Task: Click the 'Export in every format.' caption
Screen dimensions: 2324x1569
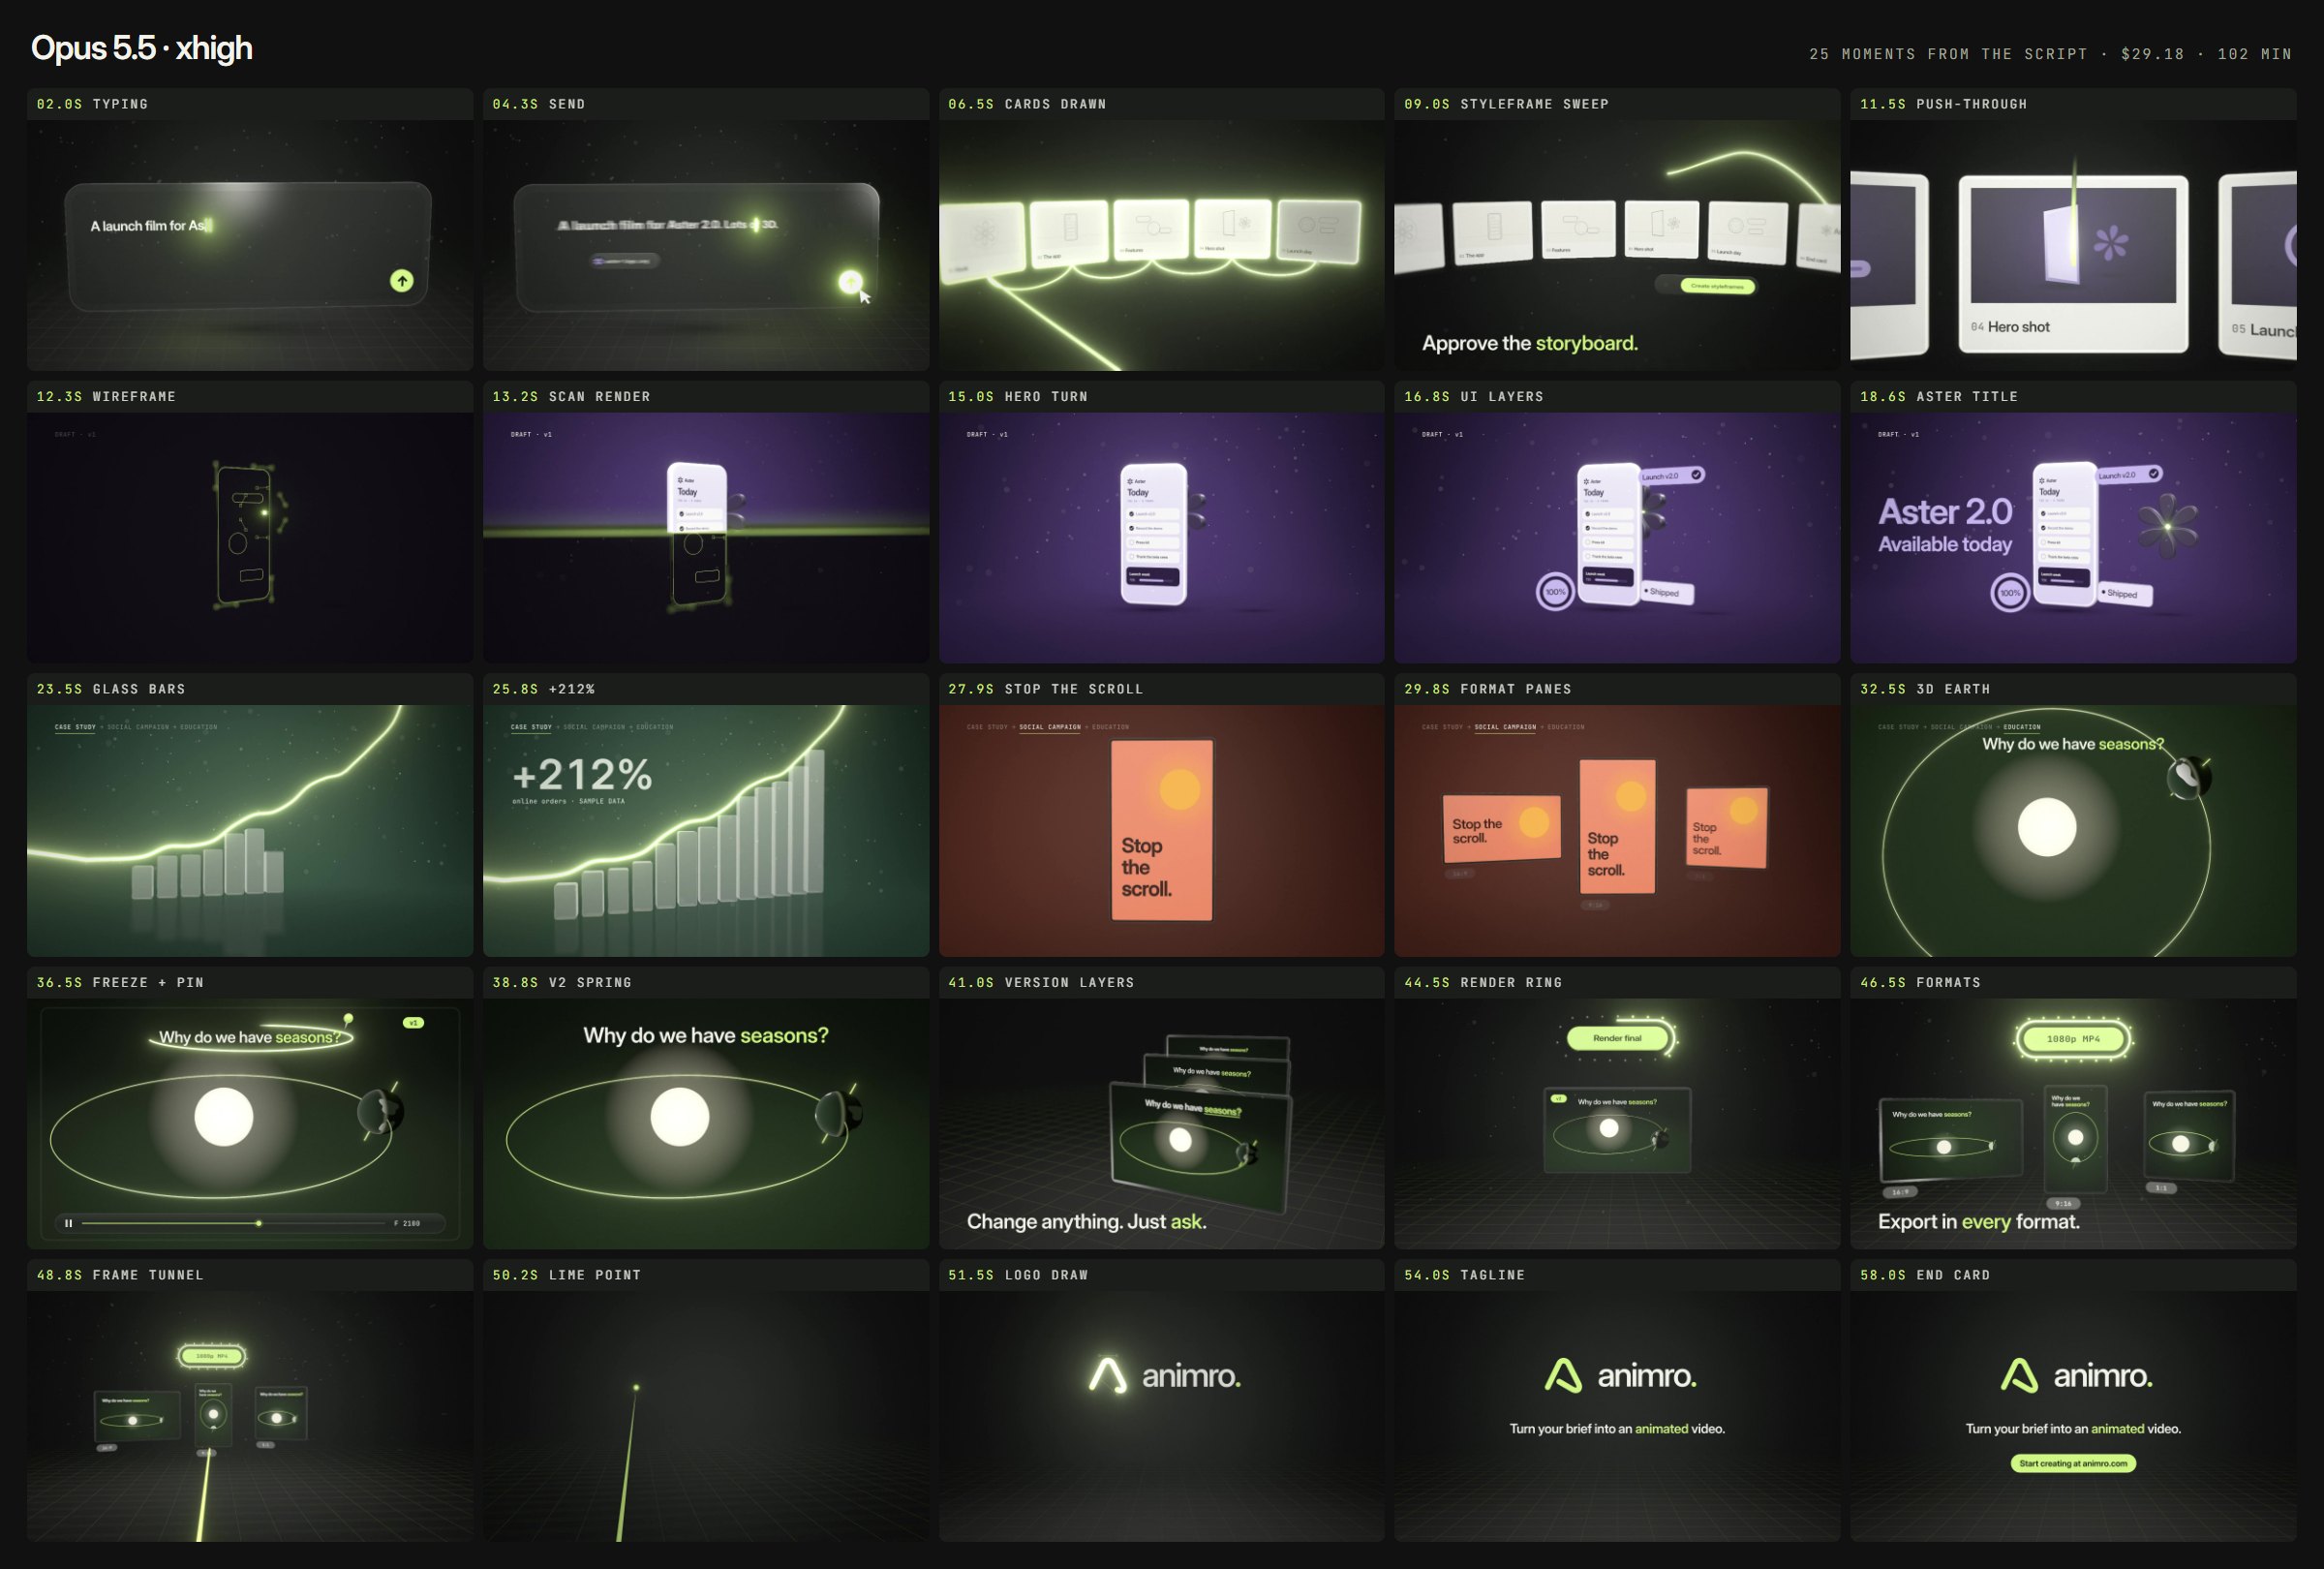Action: click(1978, 1221)
